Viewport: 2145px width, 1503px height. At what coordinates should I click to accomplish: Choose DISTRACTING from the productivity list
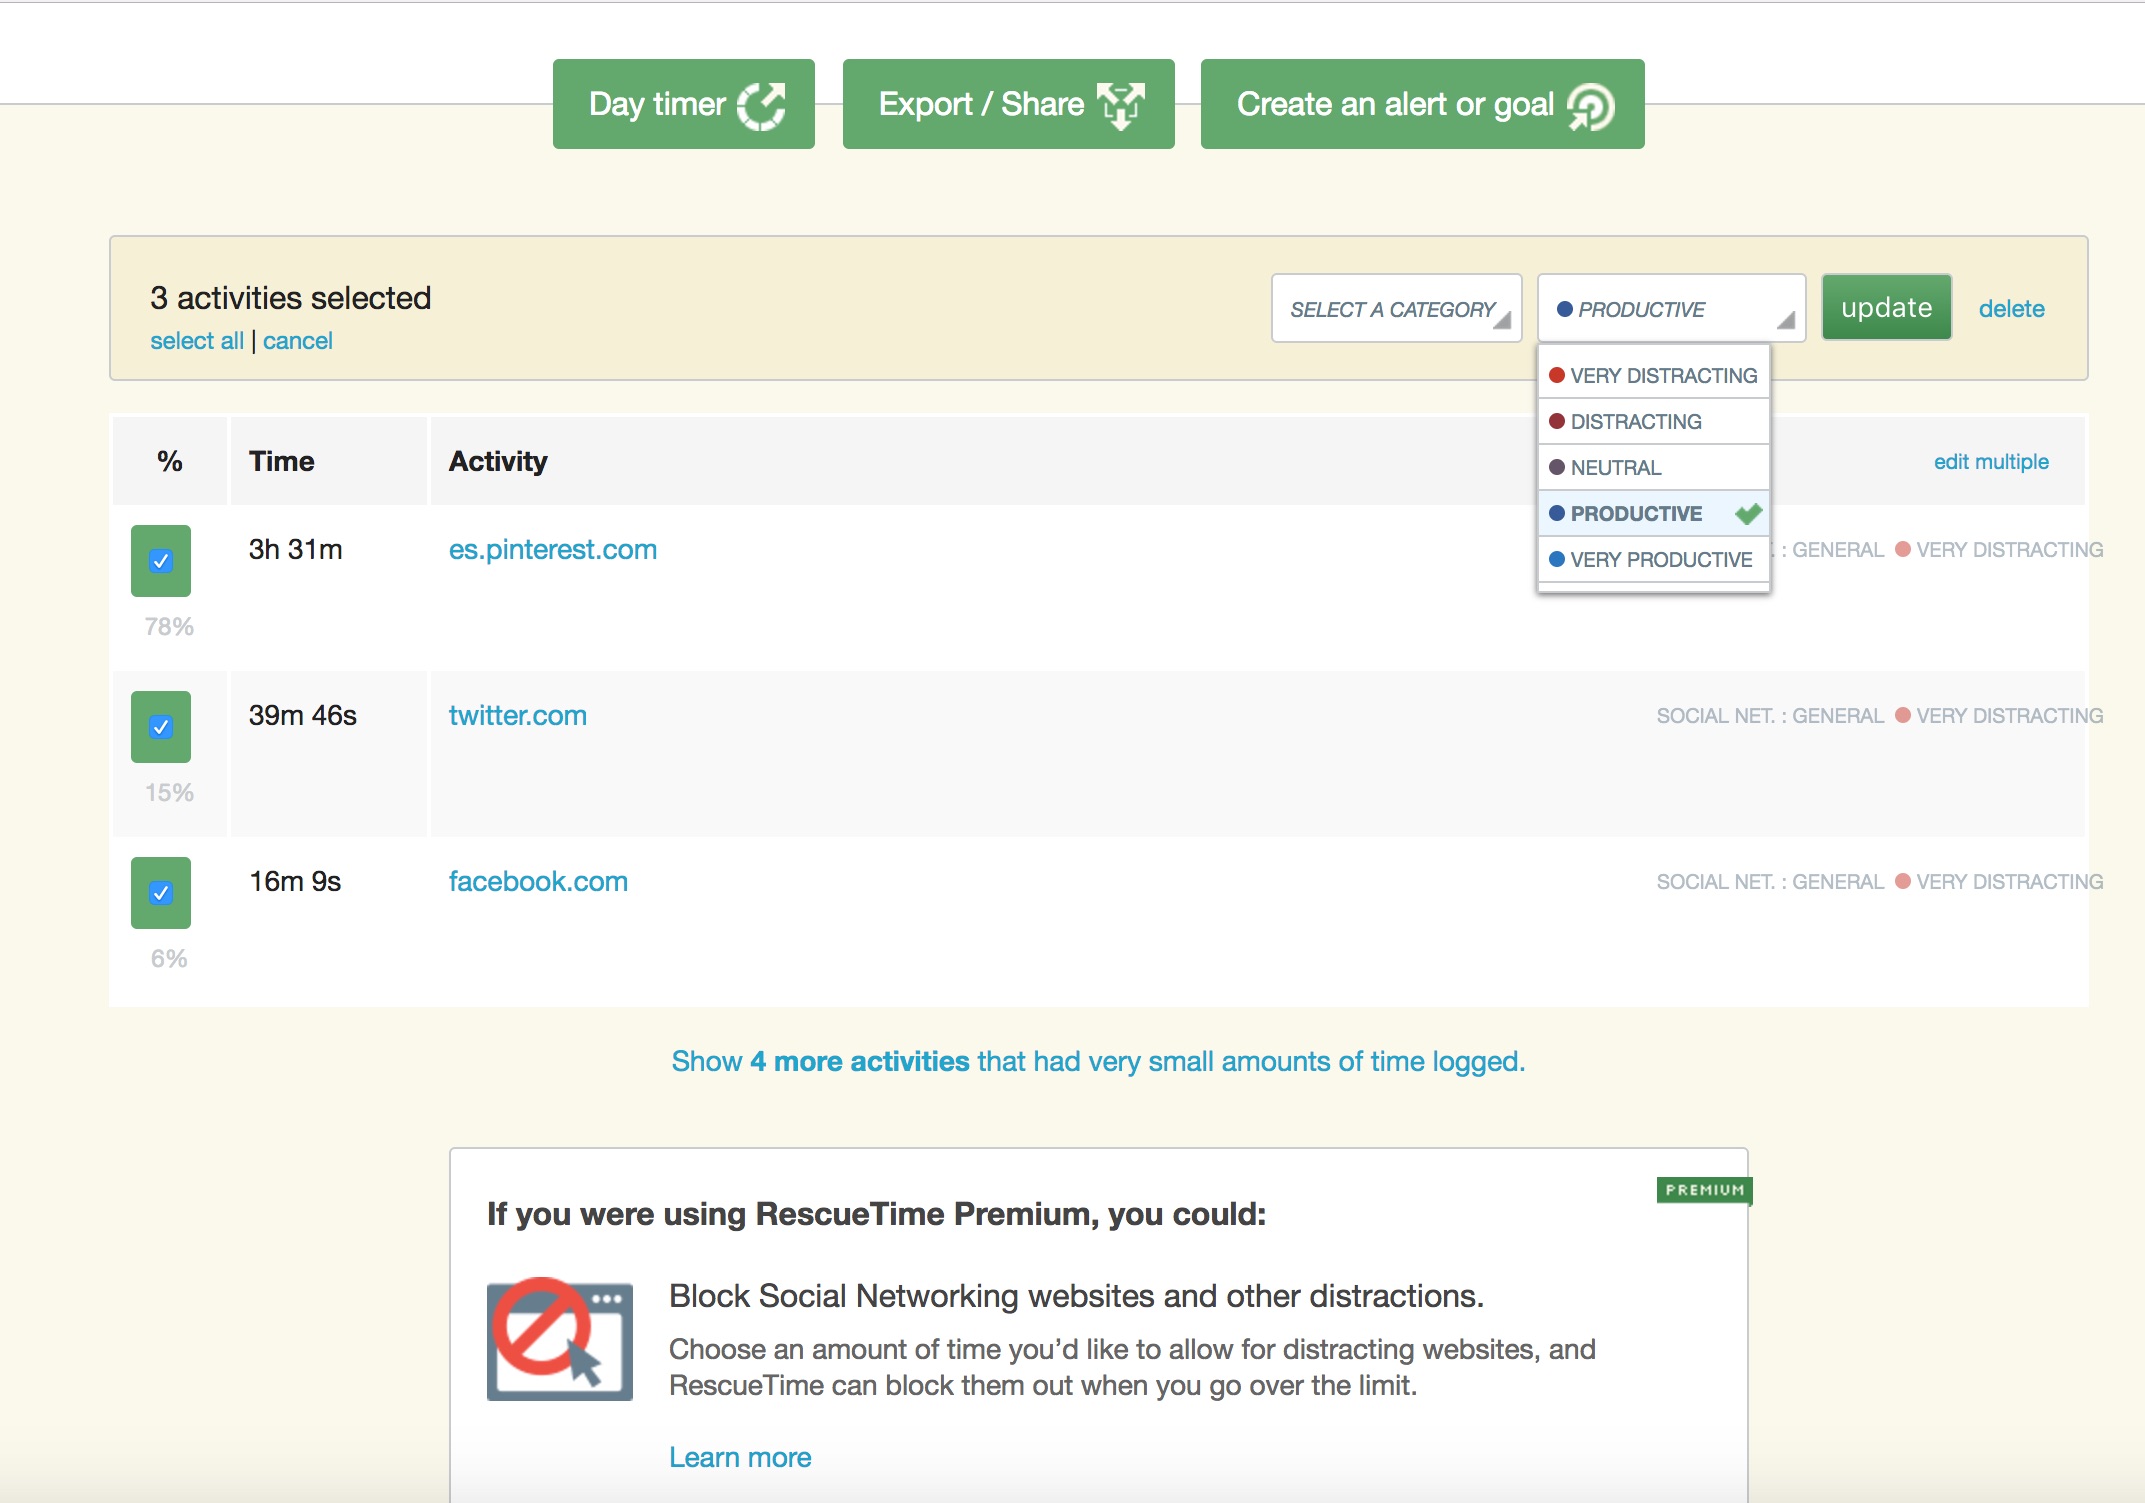(x=1654, y=422)
